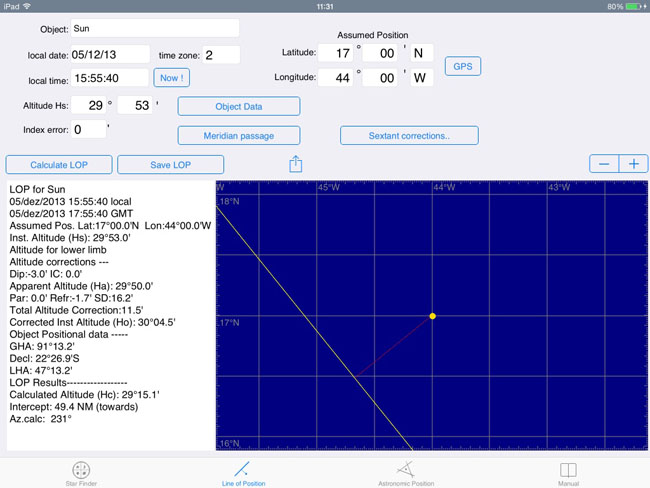
Task: Change the latitude hemisphere N field
Action: coord(422,53)
